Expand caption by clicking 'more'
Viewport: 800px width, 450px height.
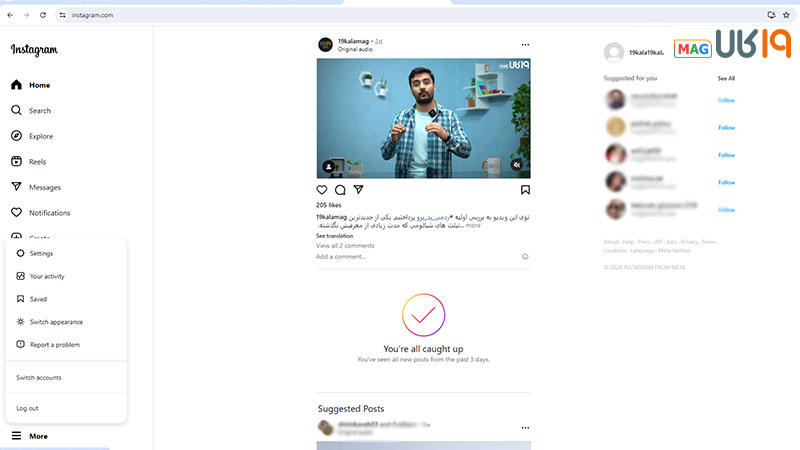pyautogui.click(x=473, y=225)
